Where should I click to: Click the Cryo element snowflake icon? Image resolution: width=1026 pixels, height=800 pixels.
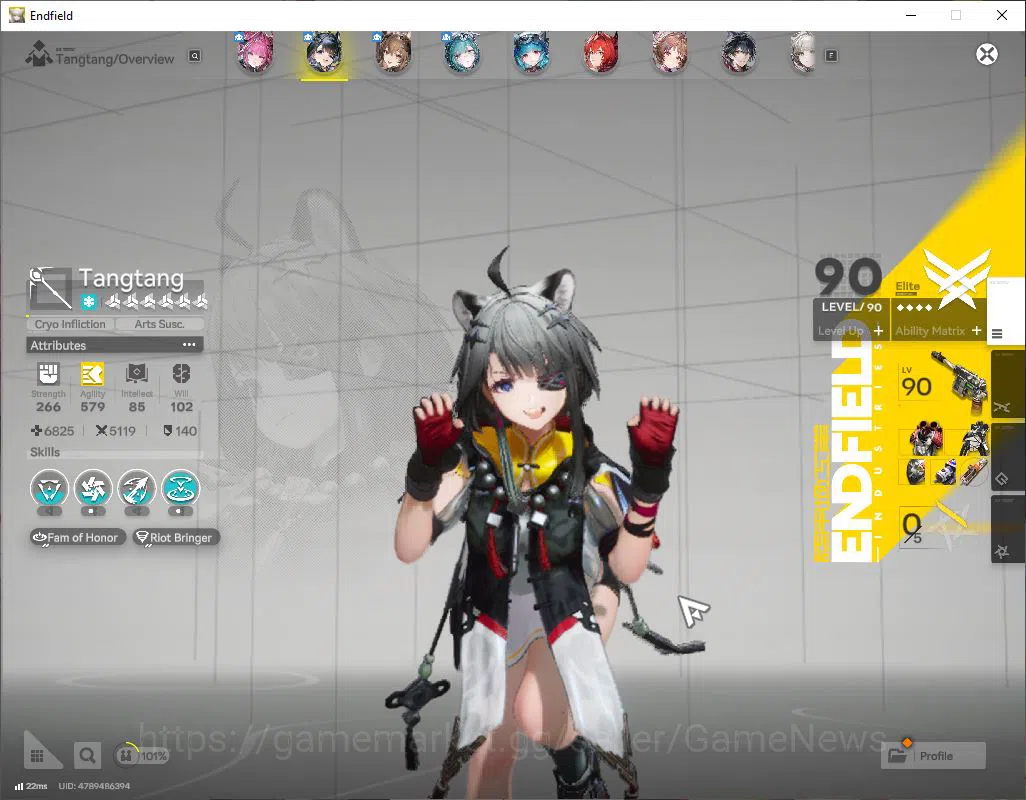[89, 302]
